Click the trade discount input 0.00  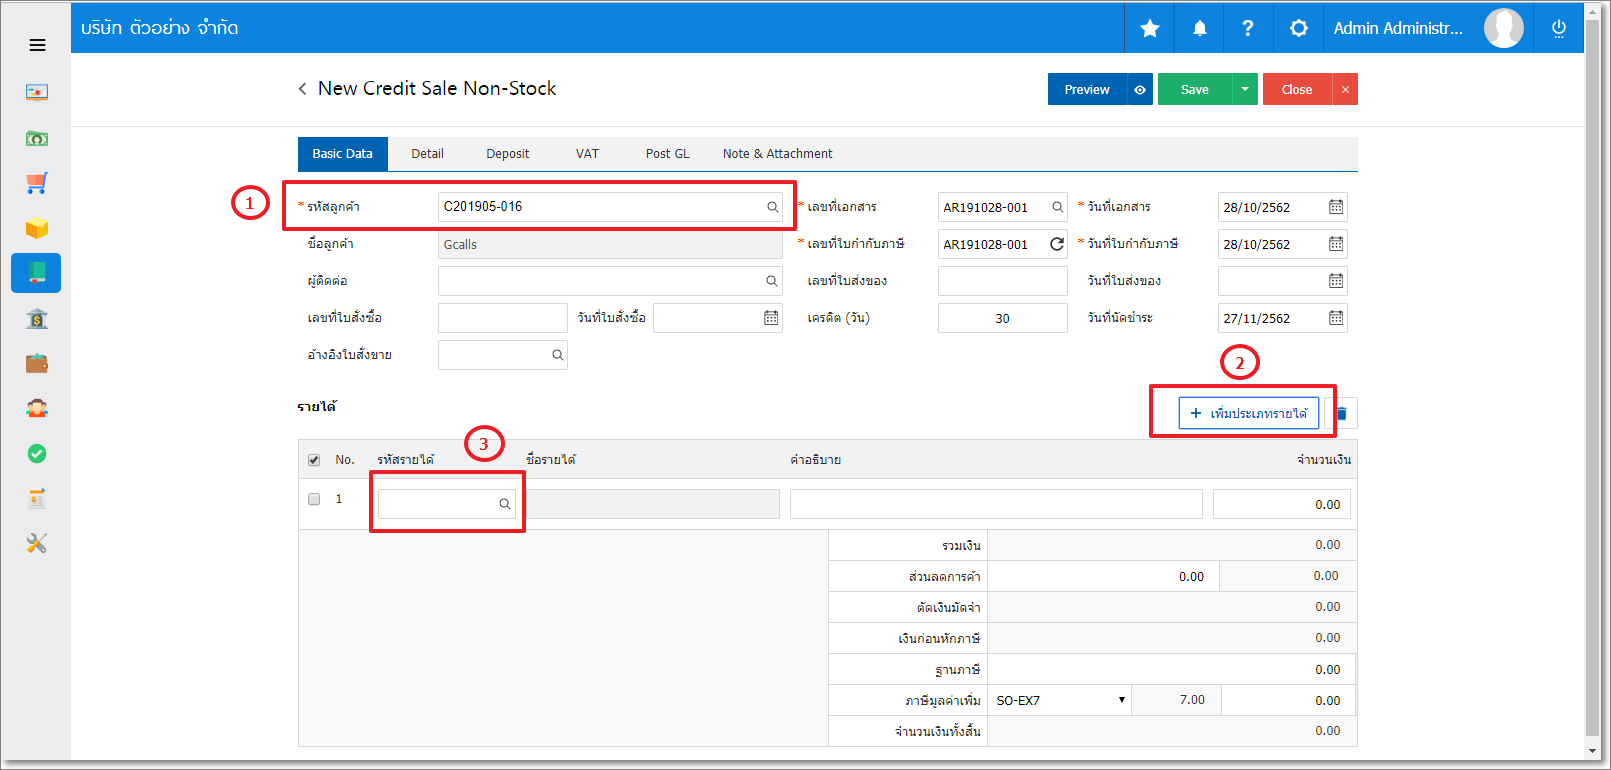(x=1103, y=576)
